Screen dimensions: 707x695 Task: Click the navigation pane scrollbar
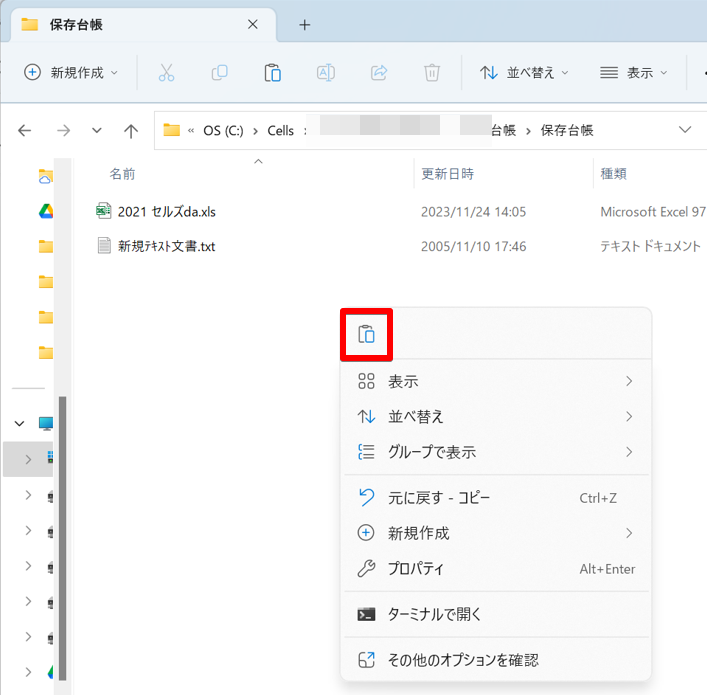pyautogui.click(x=63, y=538)
